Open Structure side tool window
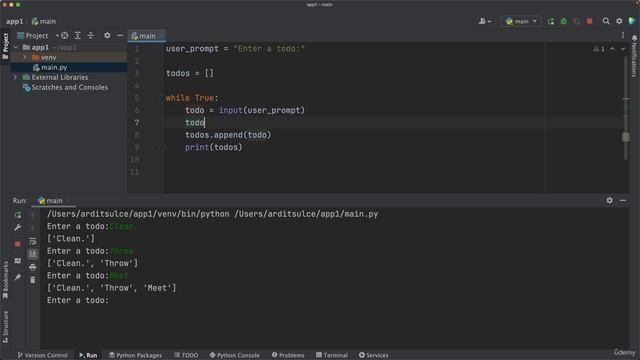The width and height of the screenshot is (640, 360). (x=5, y=327)
